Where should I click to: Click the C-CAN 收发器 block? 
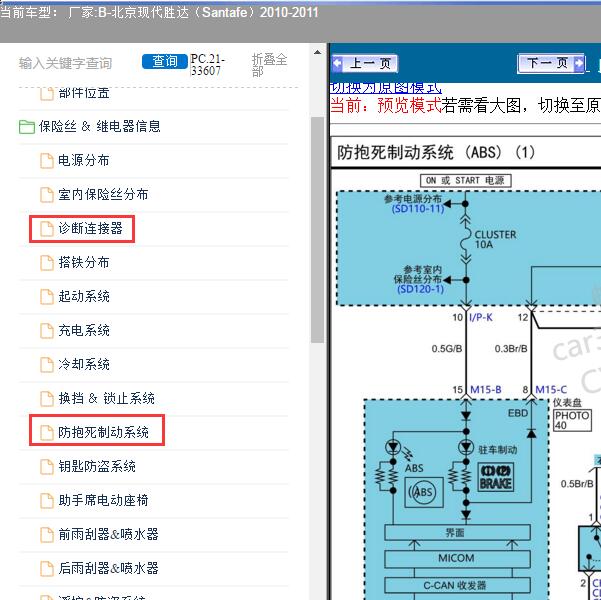click(457, 585)
